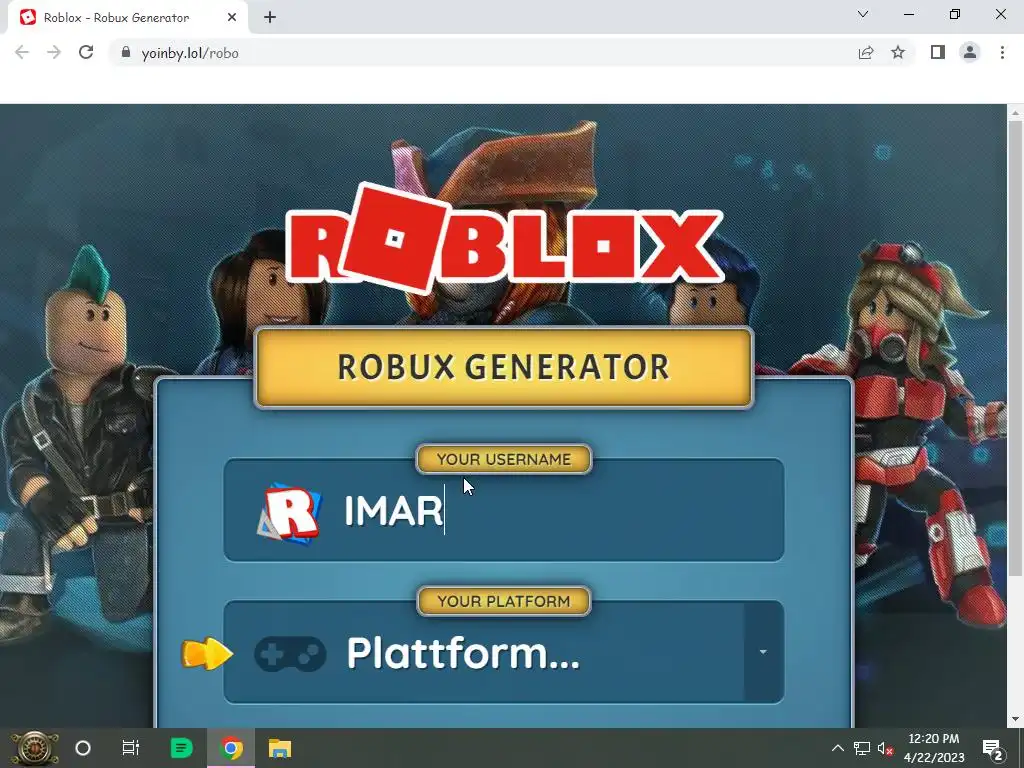Click the Roblox Studio icon in username field
Screen dimensions: 1024x768
pyautogui.click(x=289, y=513)
